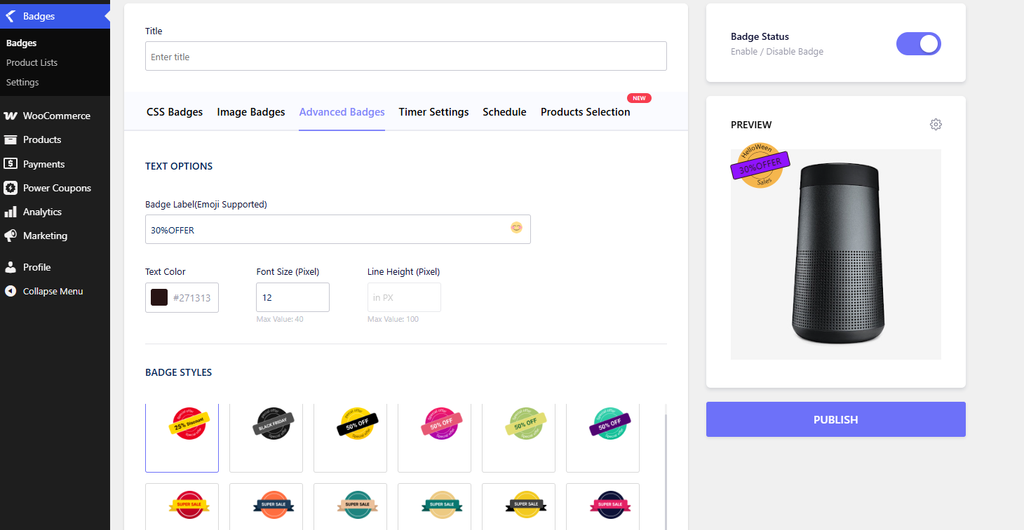The height and width of the screenshot is (530, 1024).
Task: Select the teal Super Sale badge style
Action: pos(350,507)
